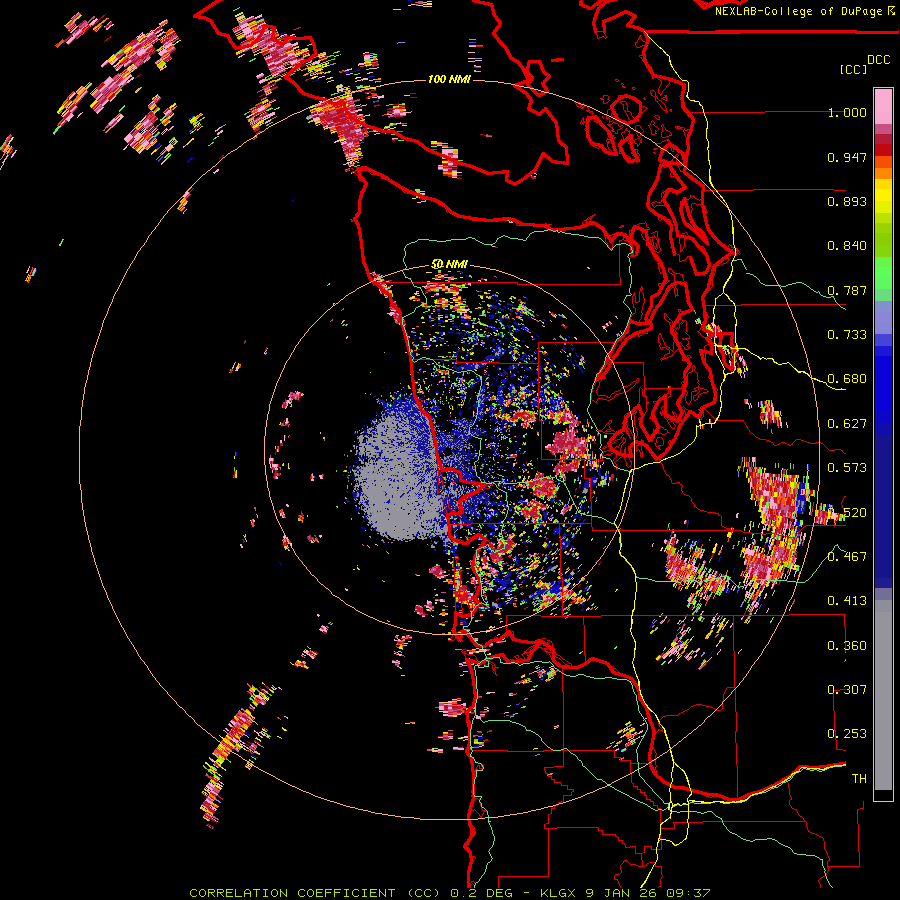The width and height of the screenshot is (900, 900).
Task: Select the 1.000 value on the scale
Action: pos(847,113)
